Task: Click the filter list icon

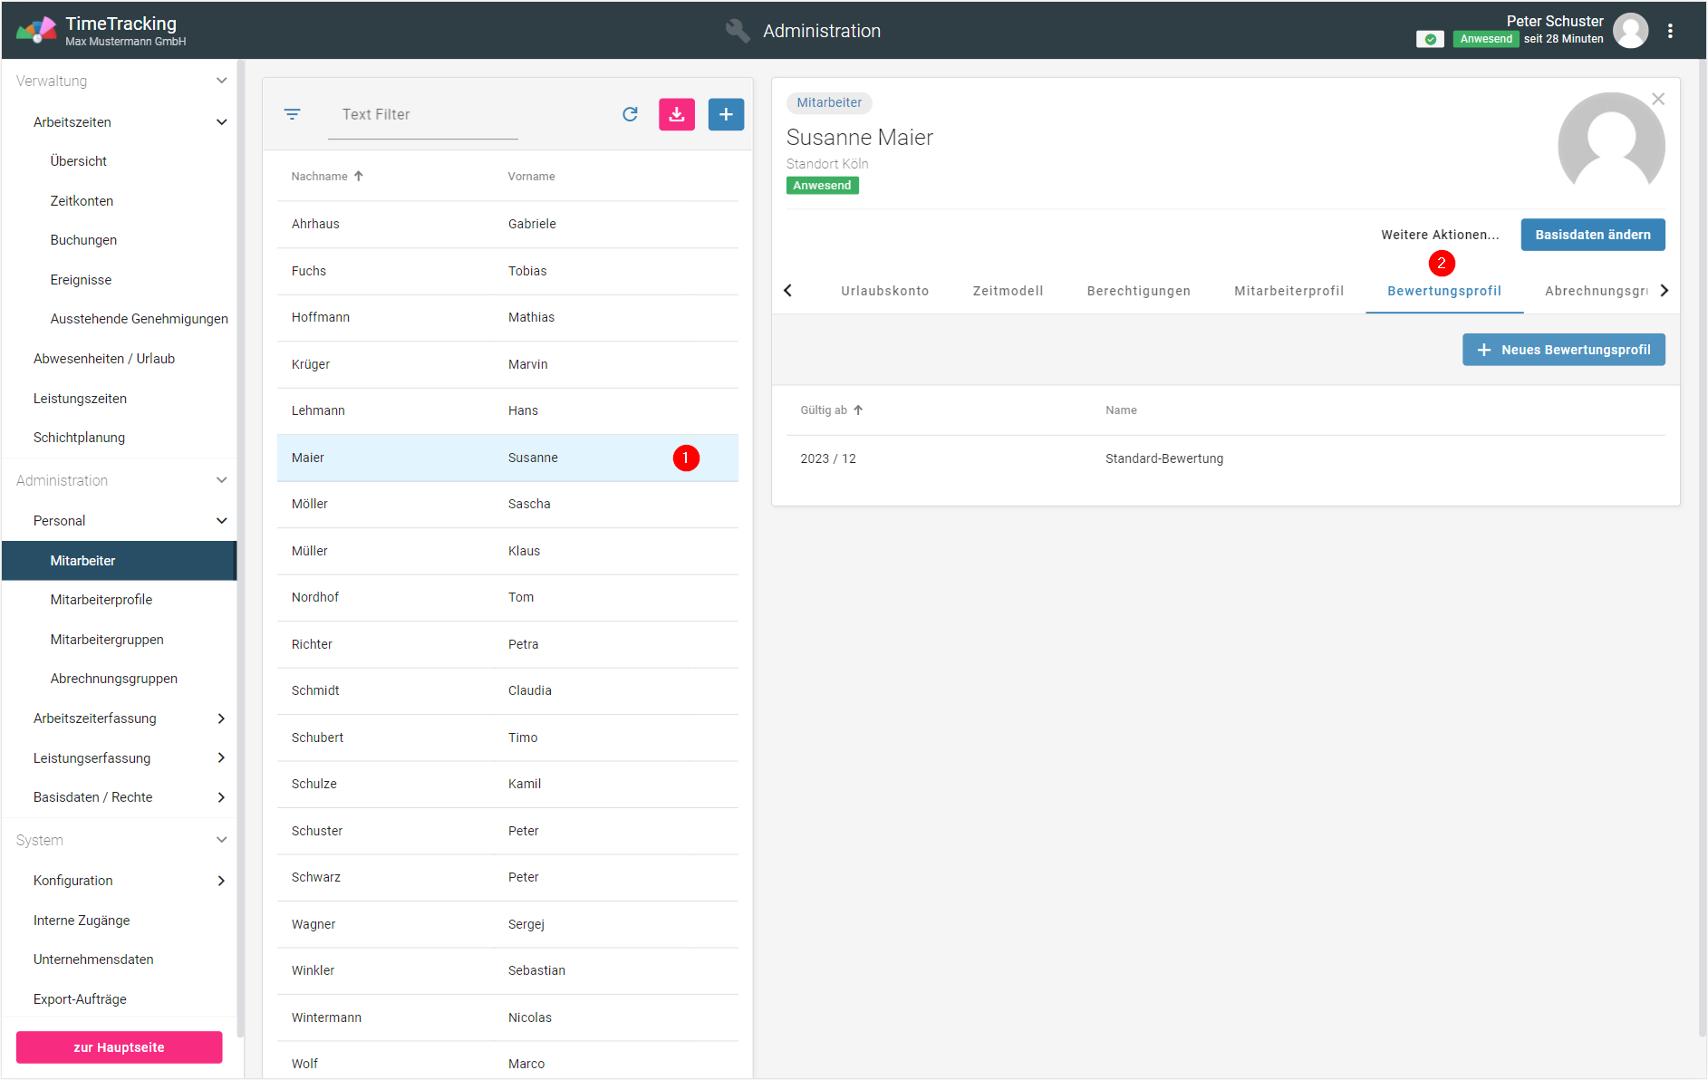Action: coord(292,114)
